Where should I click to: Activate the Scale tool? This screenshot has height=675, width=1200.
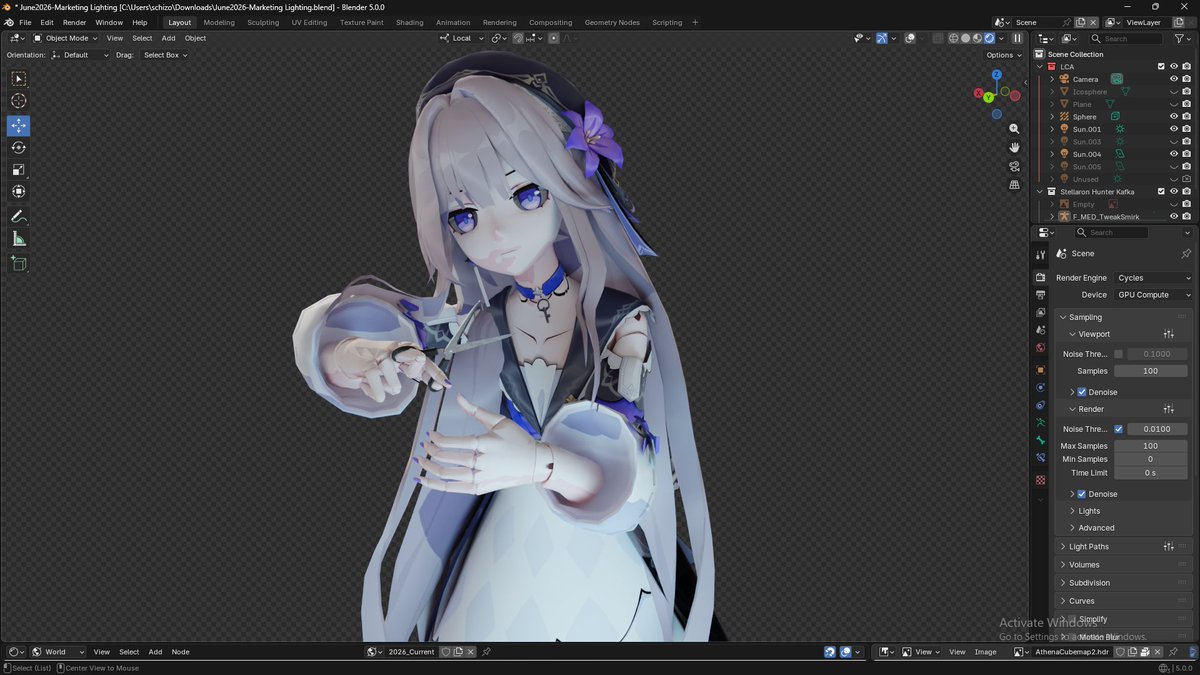tap(18, 170)
